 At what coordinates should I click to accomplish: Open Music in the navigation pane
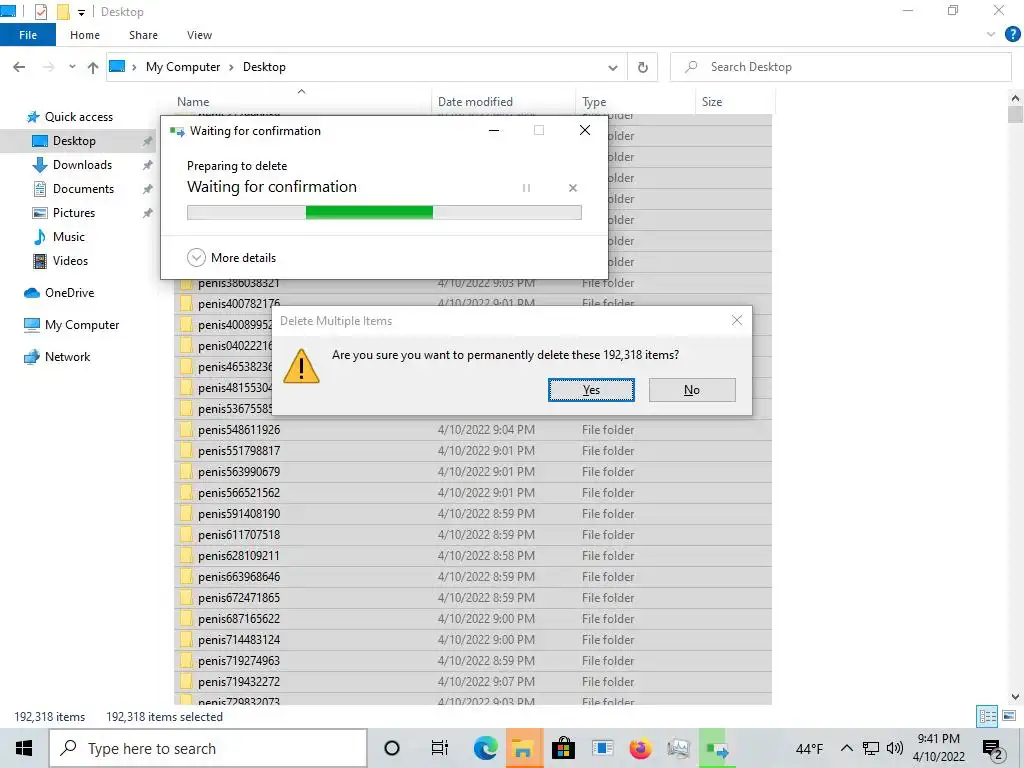click(x=69, y=236)
